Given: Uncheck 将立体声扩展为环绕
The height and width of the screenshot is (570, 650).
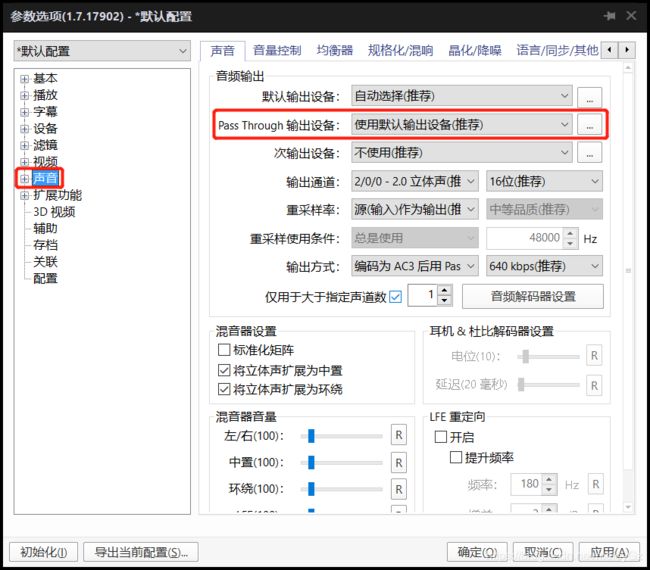Looking at the screenshot, I should coord(224,389).
